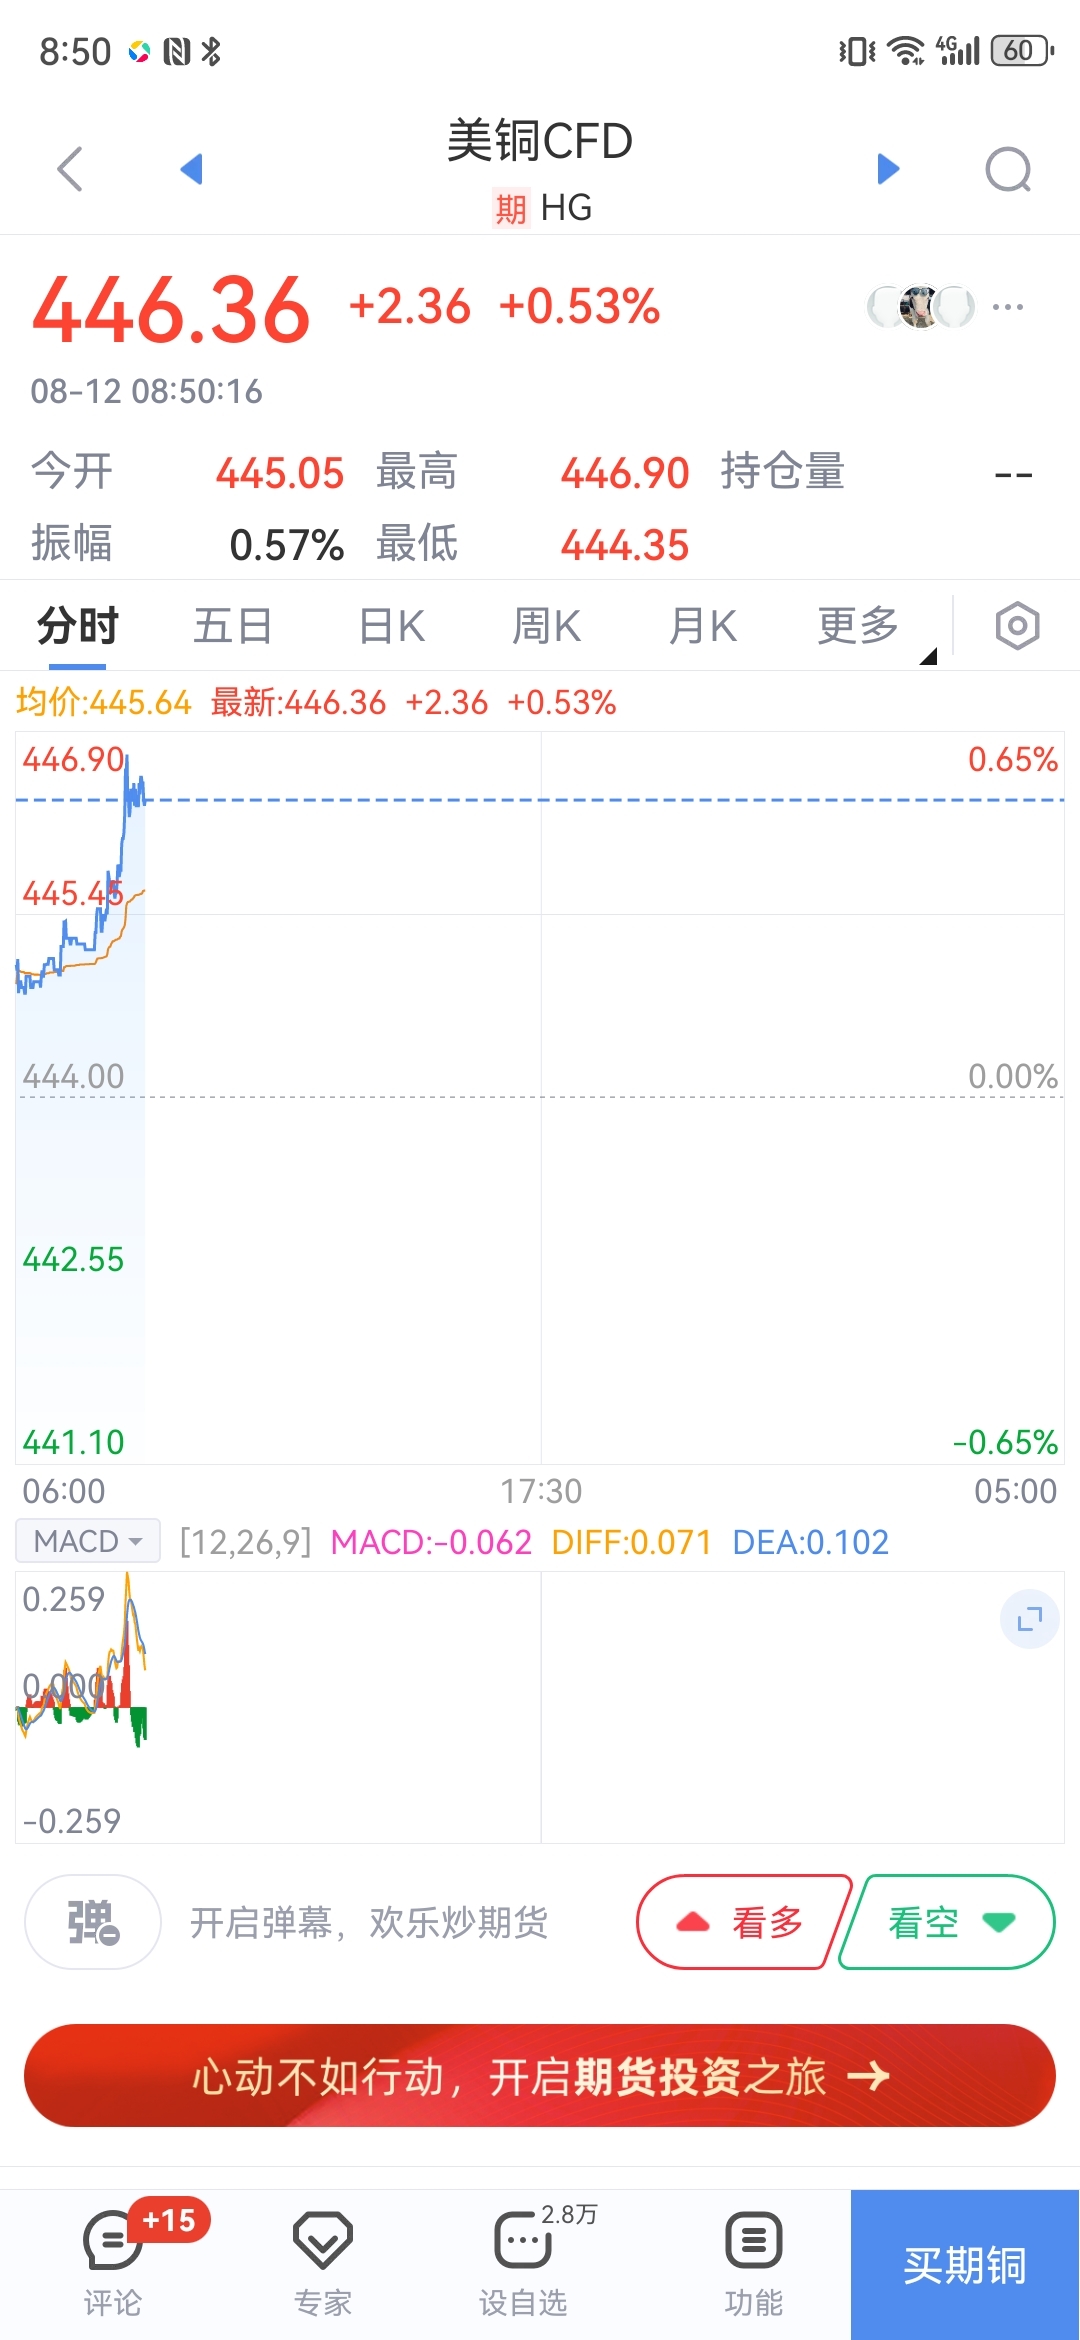The image size is (1080, 2340).
Task: Vote bullish with 看多 button
Action: [x=742, y=1922]
